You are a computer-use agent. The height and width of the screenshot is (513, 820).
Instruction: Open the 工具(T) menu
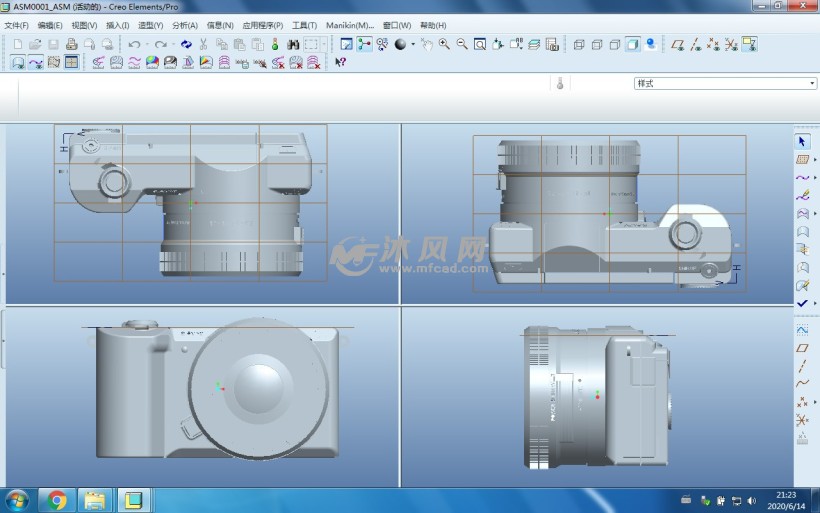(304, 25)
